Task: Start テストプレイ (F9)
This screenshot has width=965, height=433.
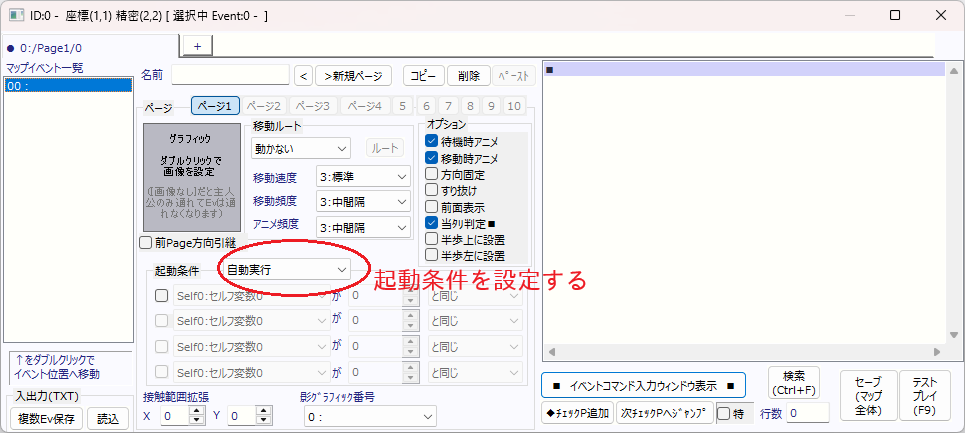Action: pos(925,395)
